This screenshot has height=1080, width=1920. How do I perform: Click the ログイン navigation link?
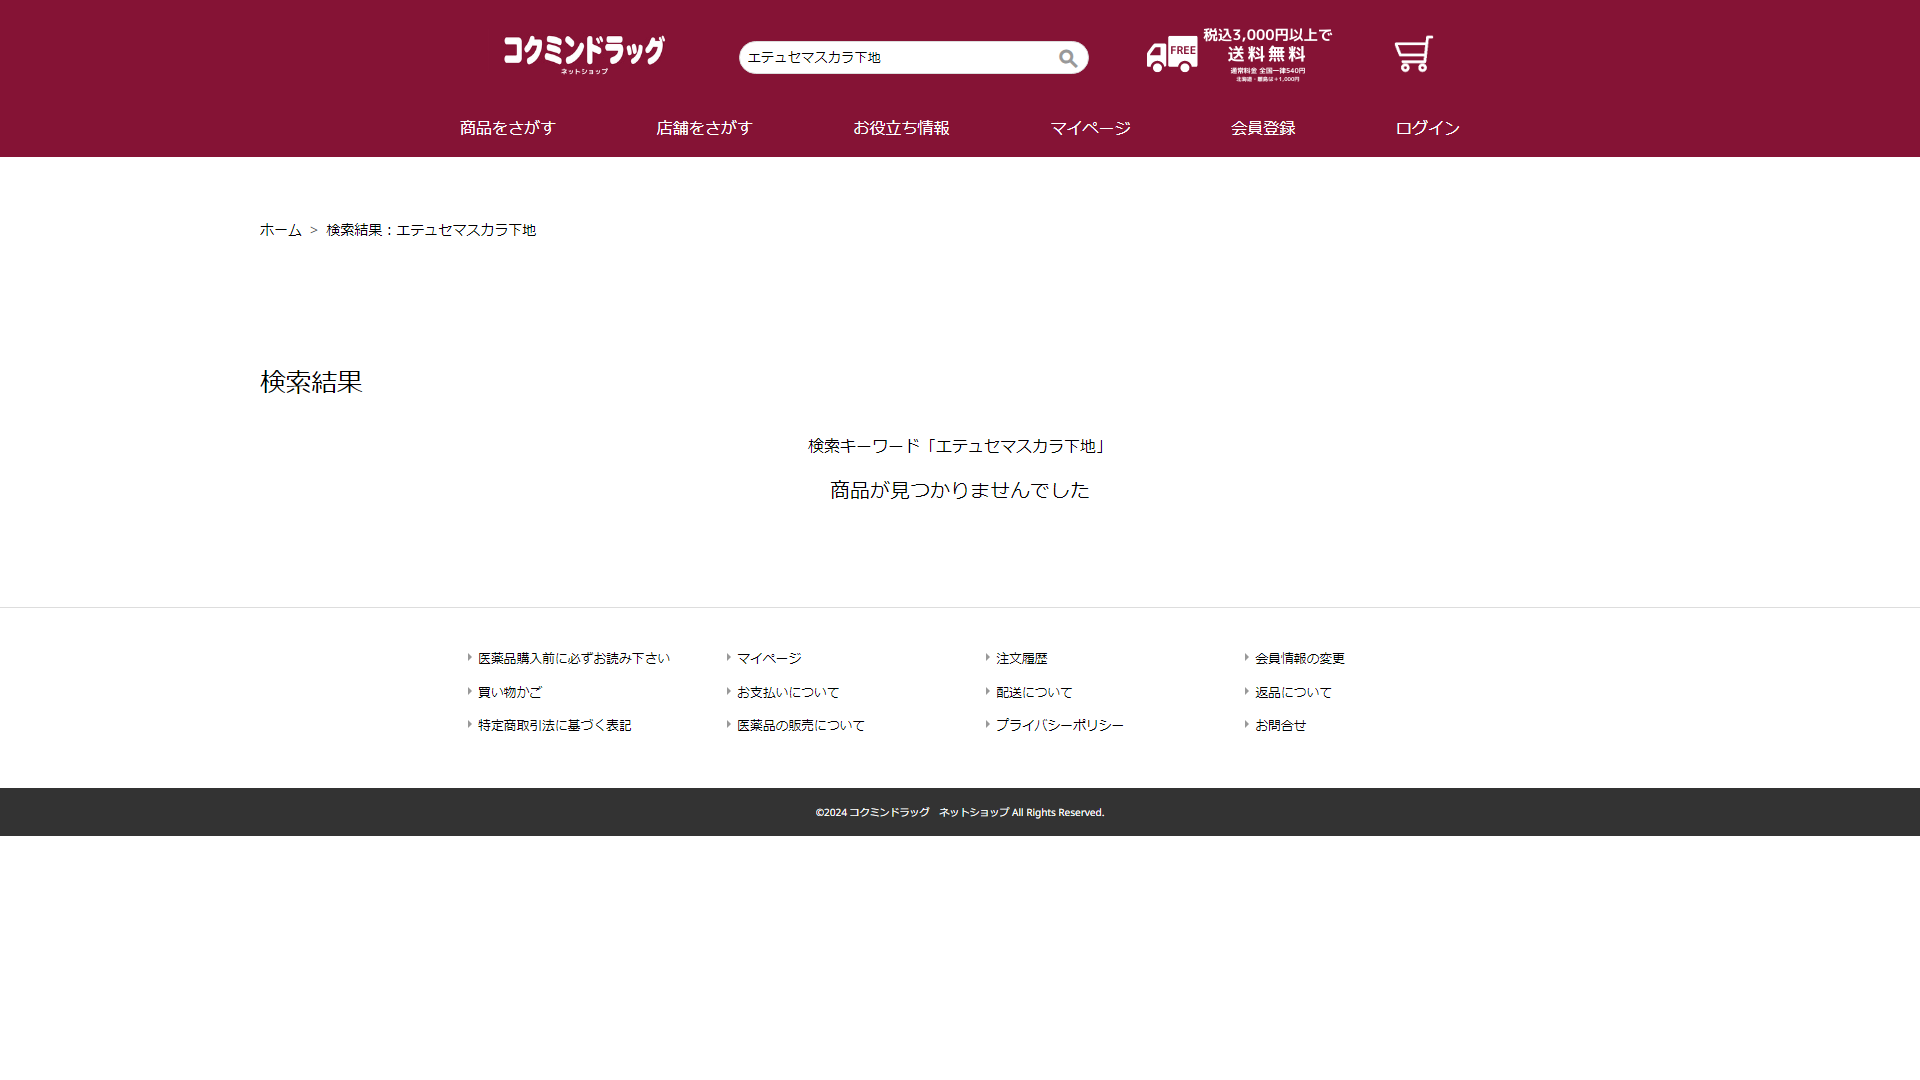(x=1427, y=128)
